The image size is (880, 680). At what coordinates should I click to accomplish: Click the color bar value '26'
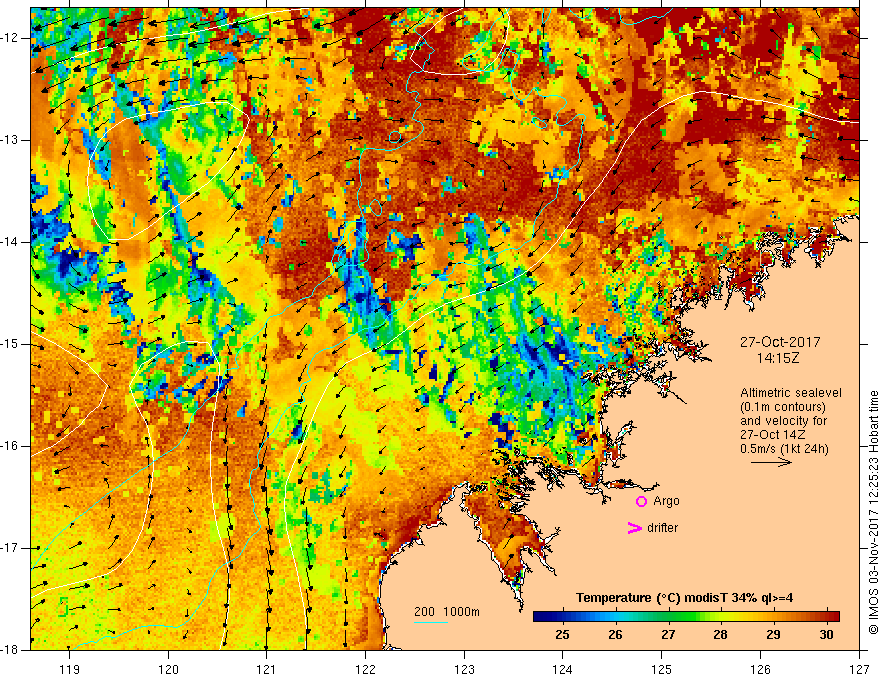(x=615, y=635)
